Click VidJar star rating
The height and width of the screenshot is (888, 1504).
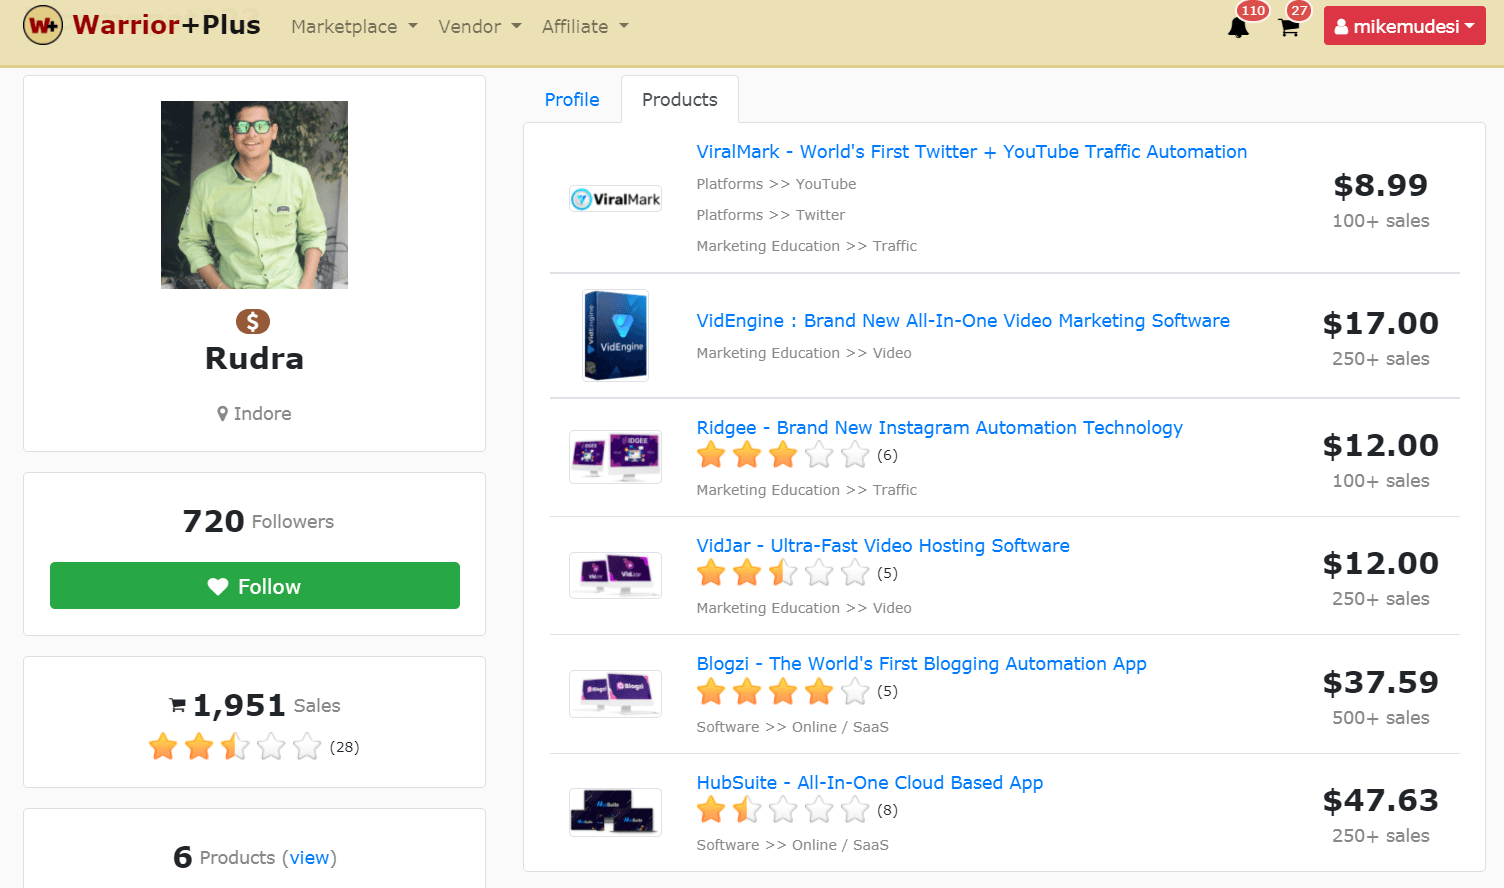pos(783,574)
